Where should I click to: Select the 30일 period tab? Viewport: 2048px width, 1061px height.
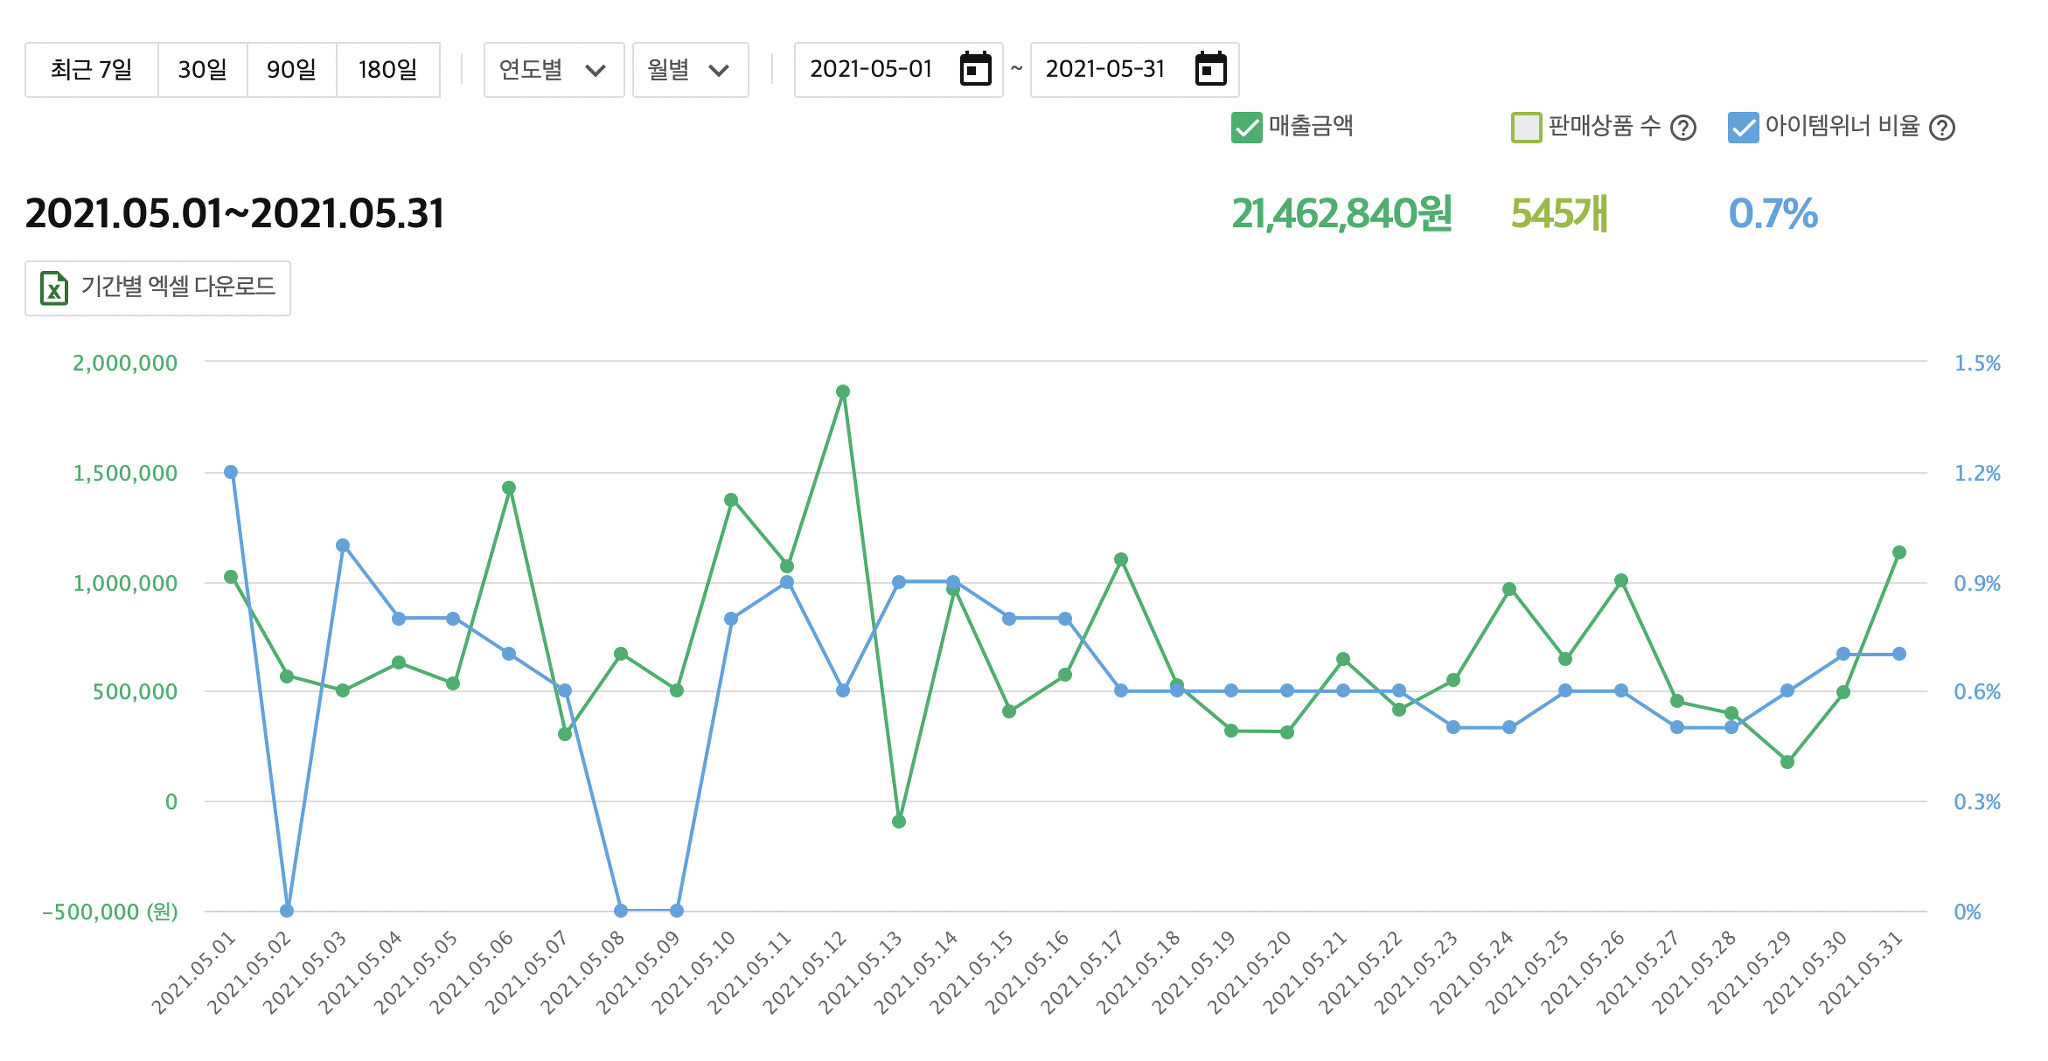tap(202, 70)
